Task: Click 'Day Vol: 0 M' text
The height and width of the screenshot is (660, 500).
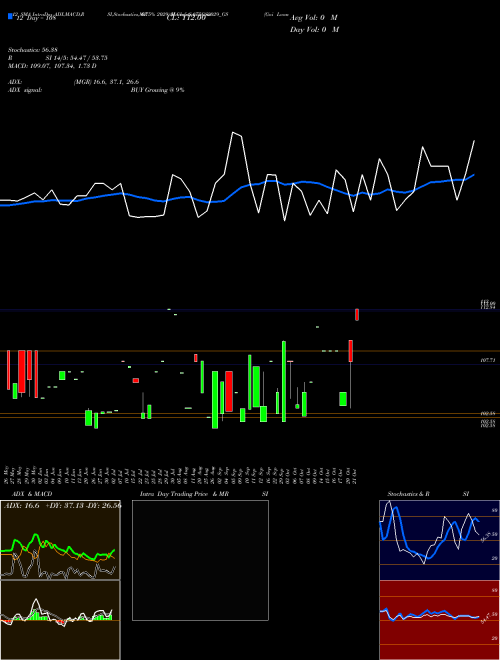Action: pyautogui.click(x=314, y=29)
